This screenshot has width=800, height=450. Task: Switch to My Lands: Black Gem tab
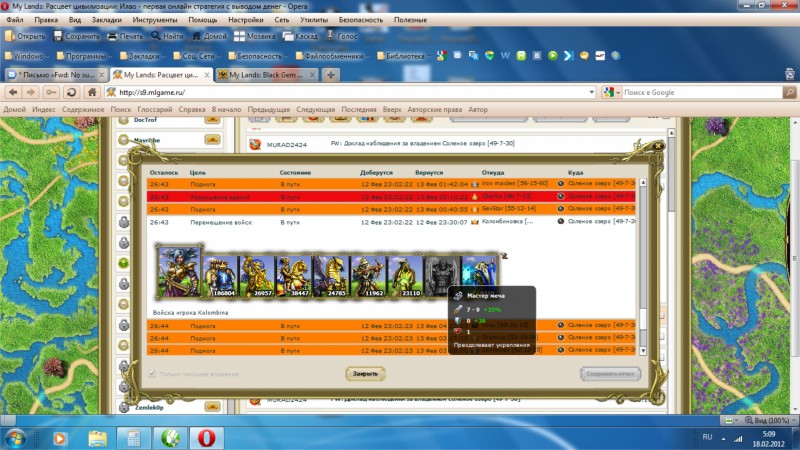pos(266,75)
